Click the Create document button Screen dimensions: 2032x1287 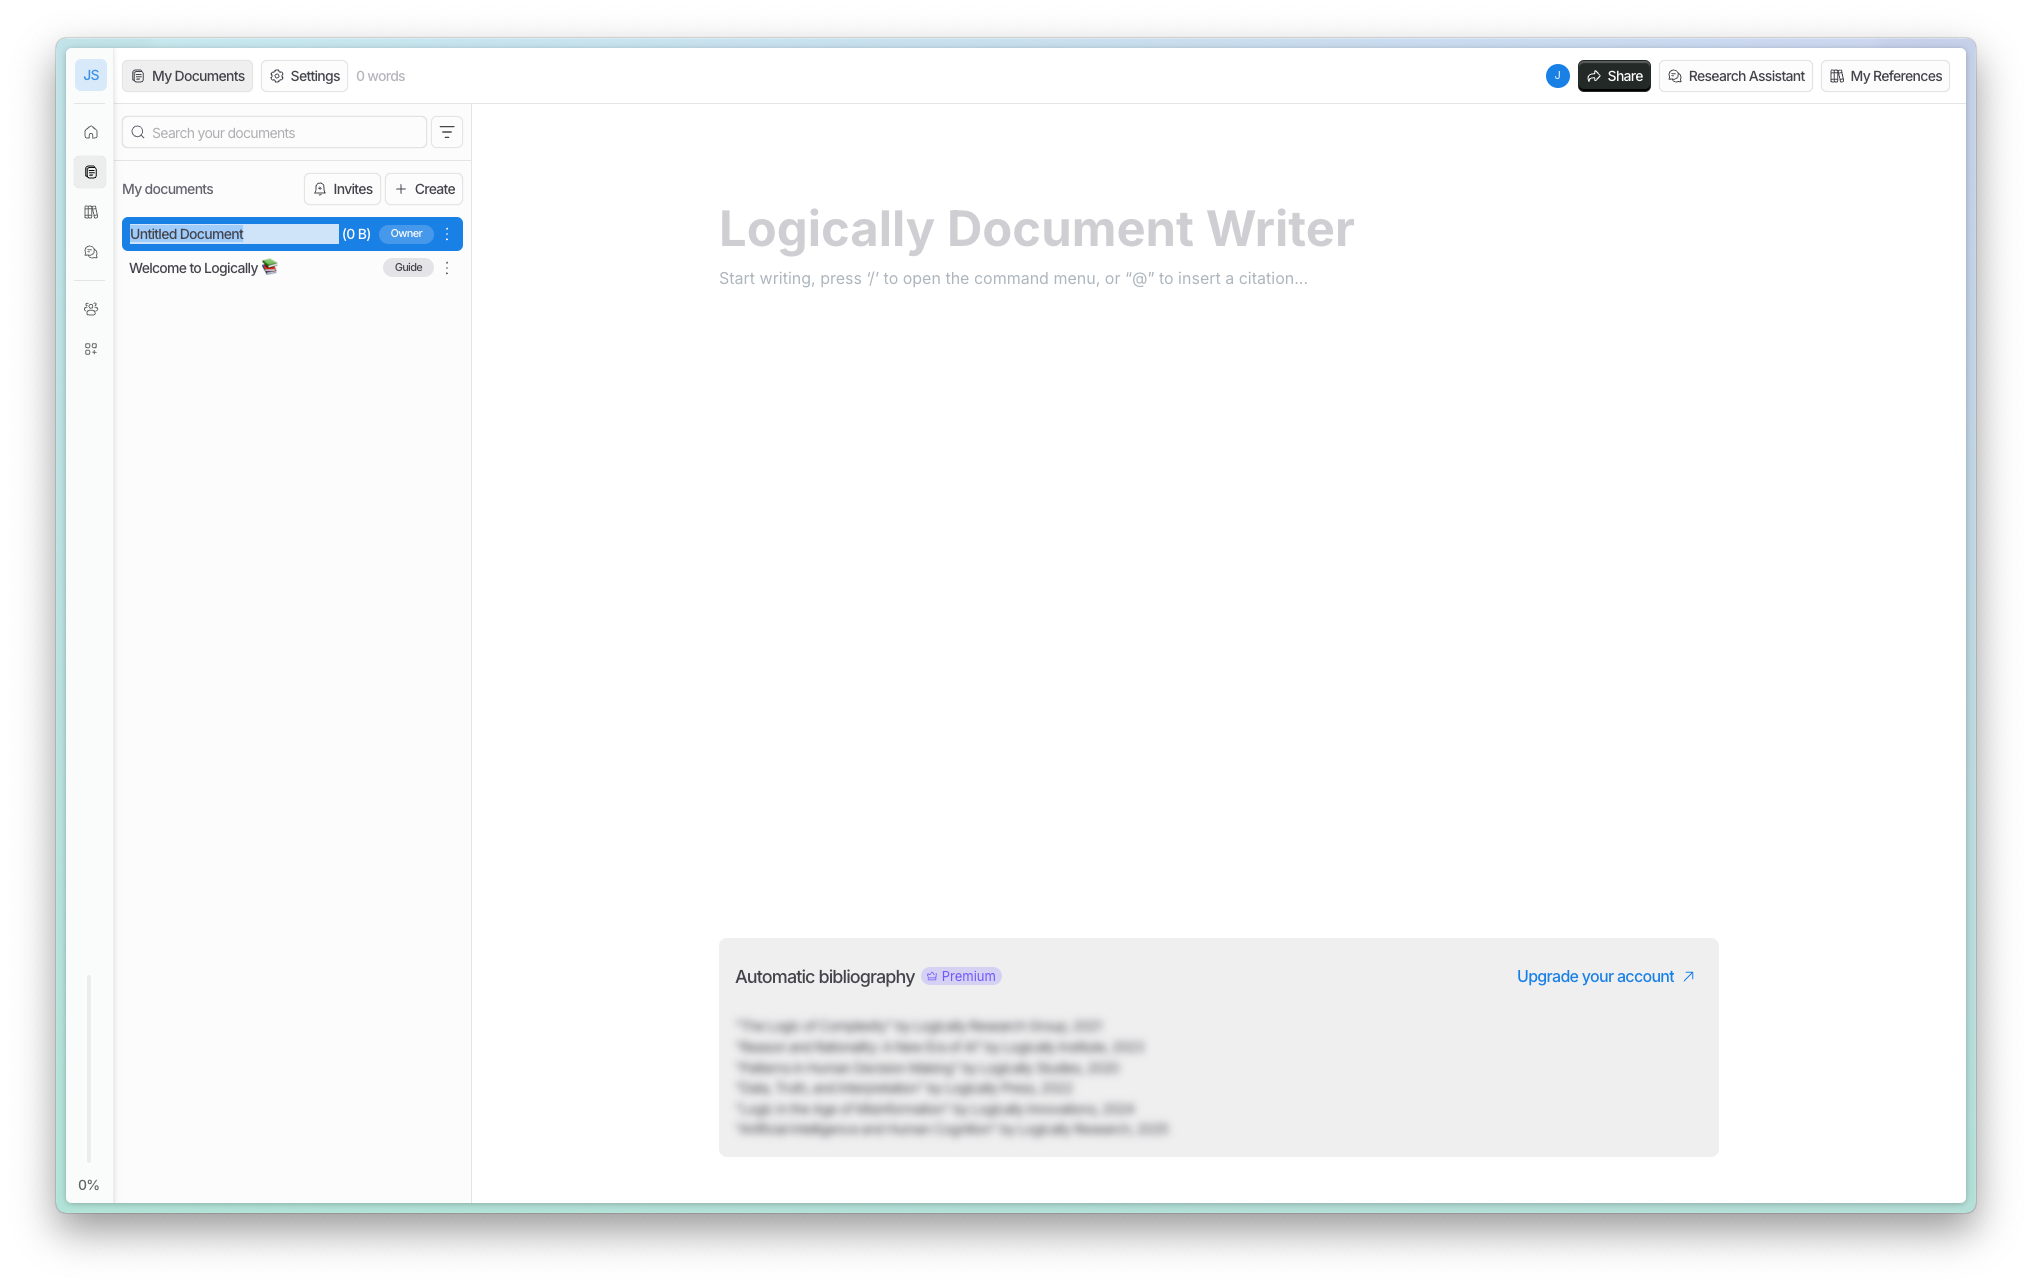tap(424, 189)
